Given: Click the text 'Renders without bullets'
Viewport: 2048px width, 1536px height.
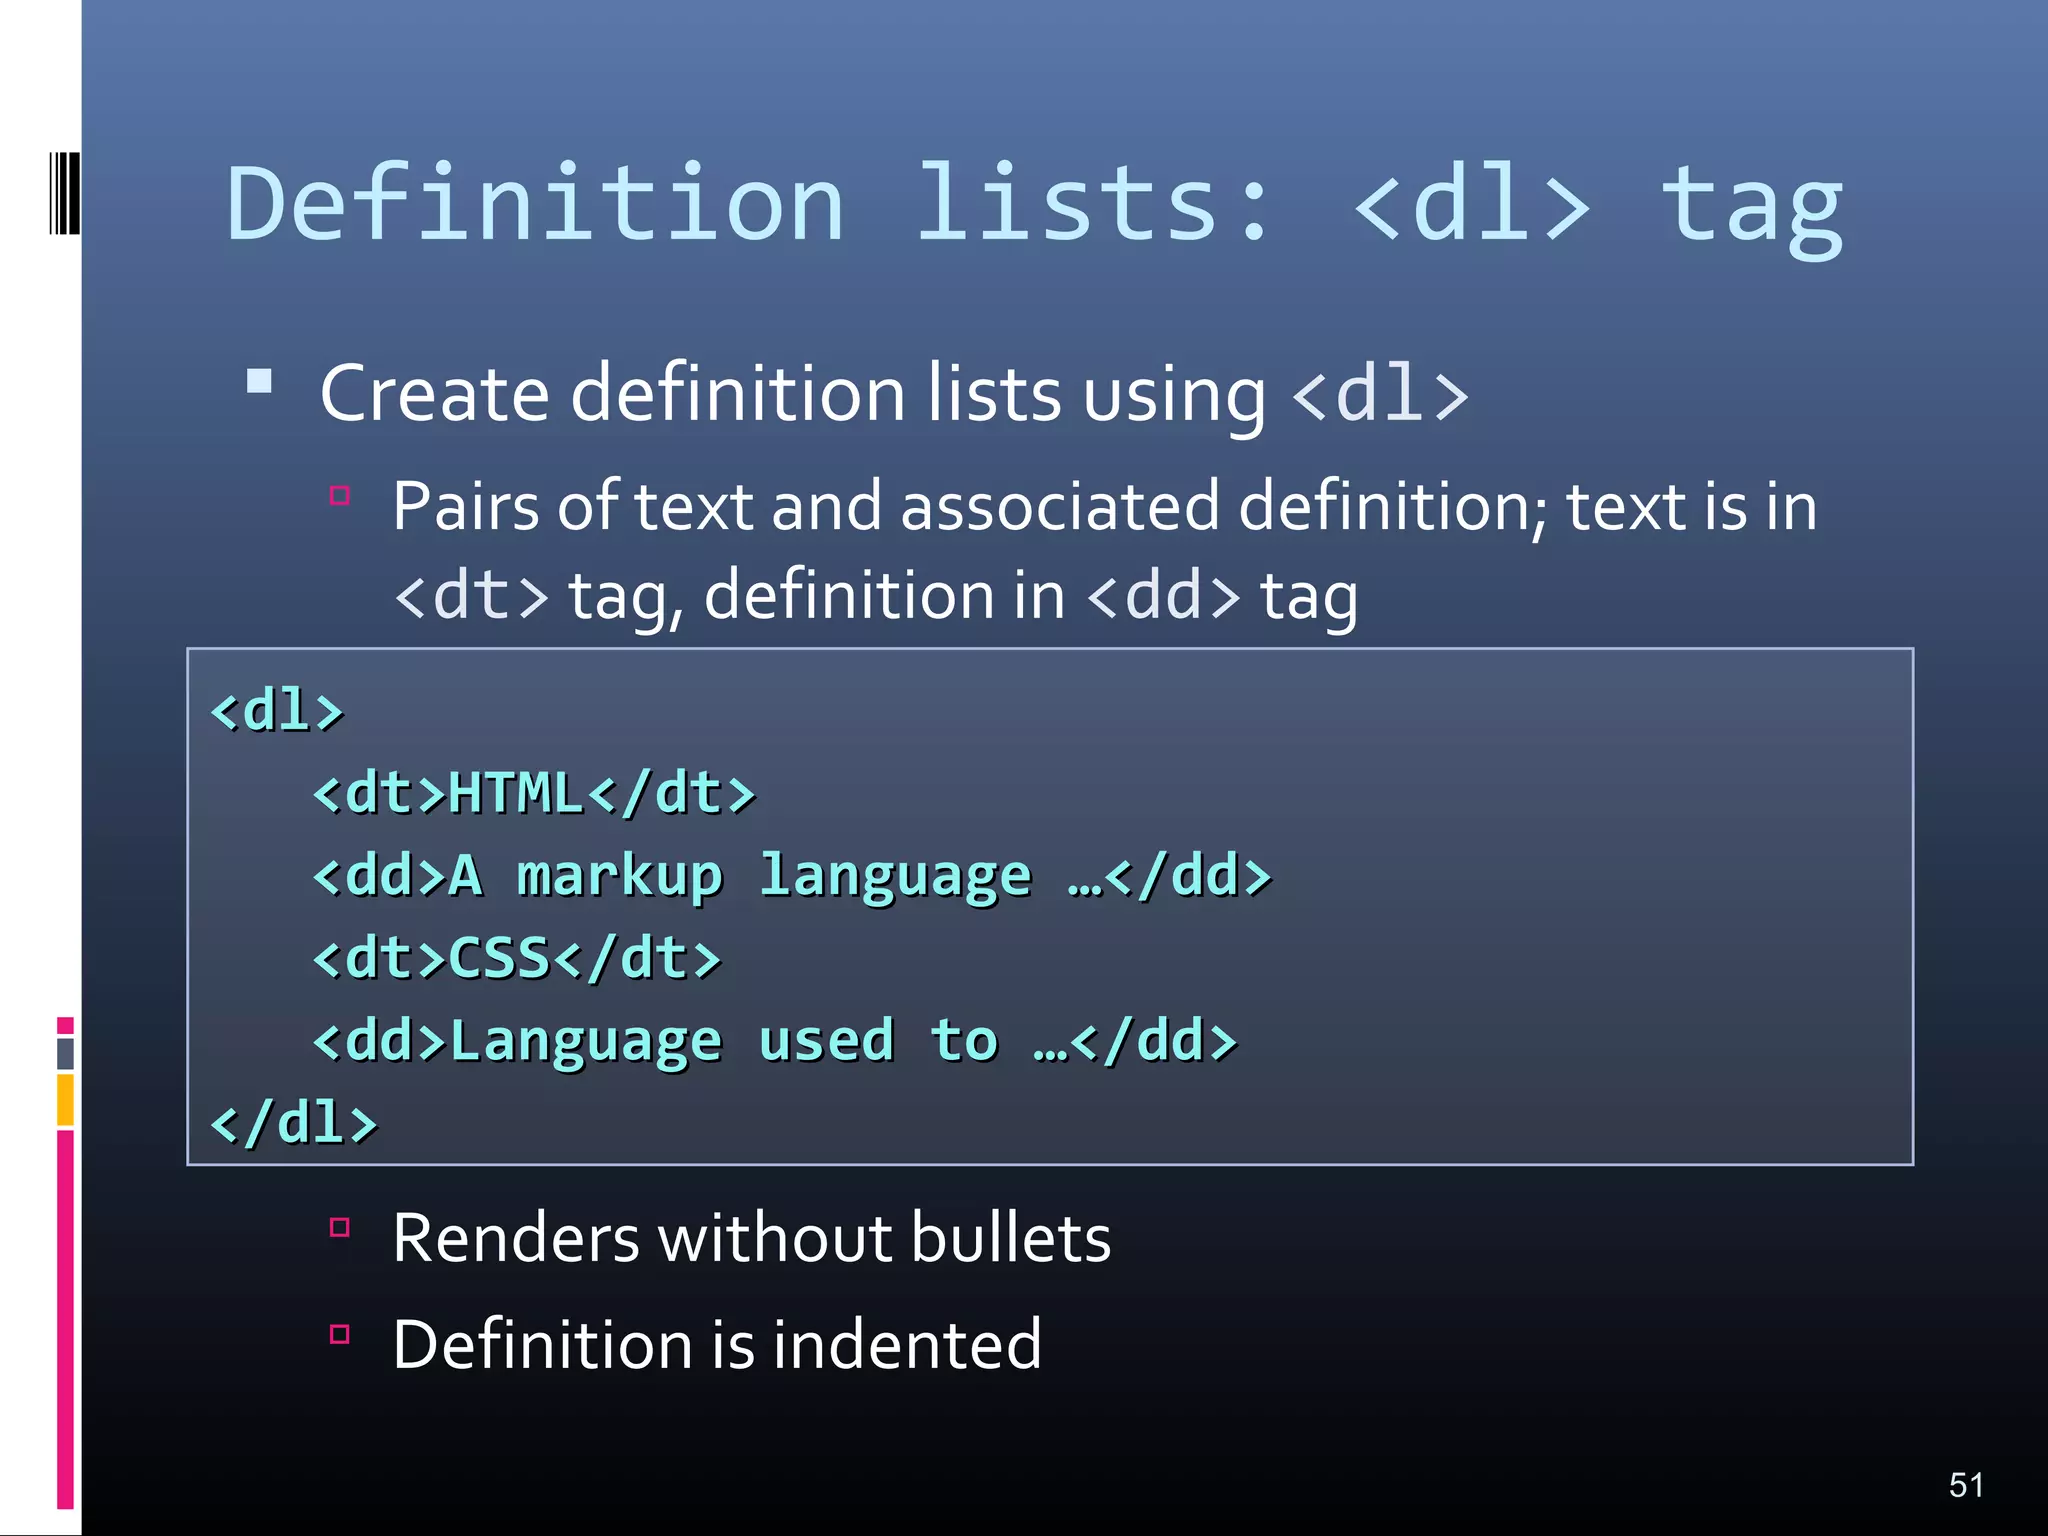Looking at the screenshot, I should 751,1239.
